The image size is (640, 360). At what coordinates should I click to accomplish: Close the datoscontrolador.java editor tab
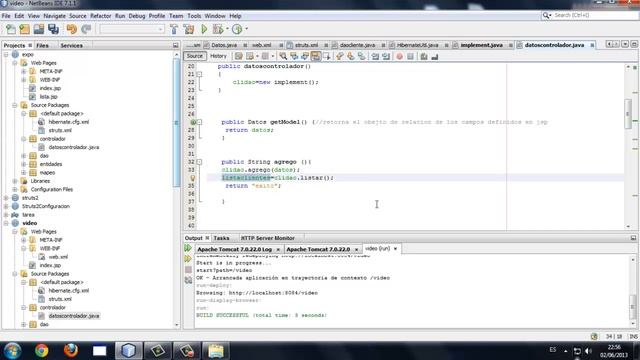pyautogui.click(x=592, y=45)
